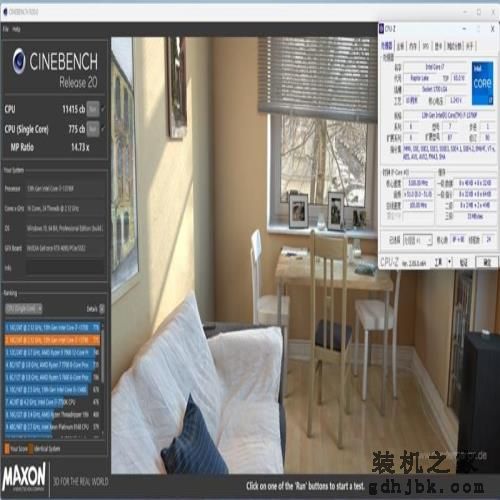
Task: Select rank 1 13th Gen Intel Core blue row
Action: coord(52,327)
